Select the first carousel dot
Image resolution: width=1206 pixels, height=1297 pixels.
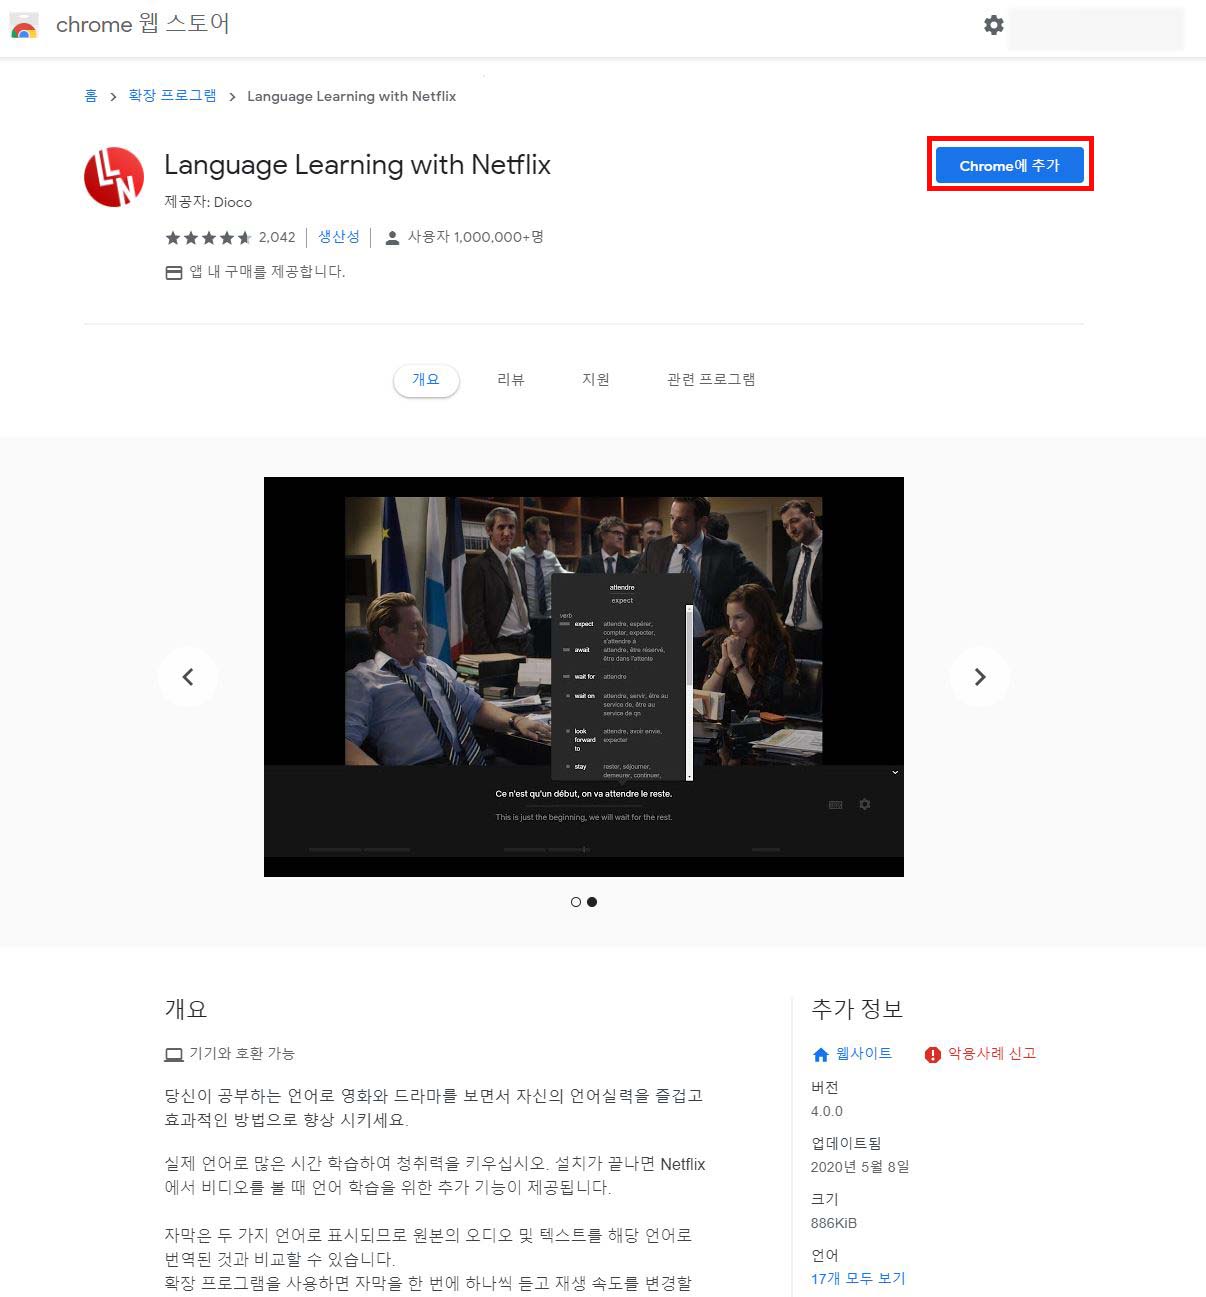(x=575, y=902)
